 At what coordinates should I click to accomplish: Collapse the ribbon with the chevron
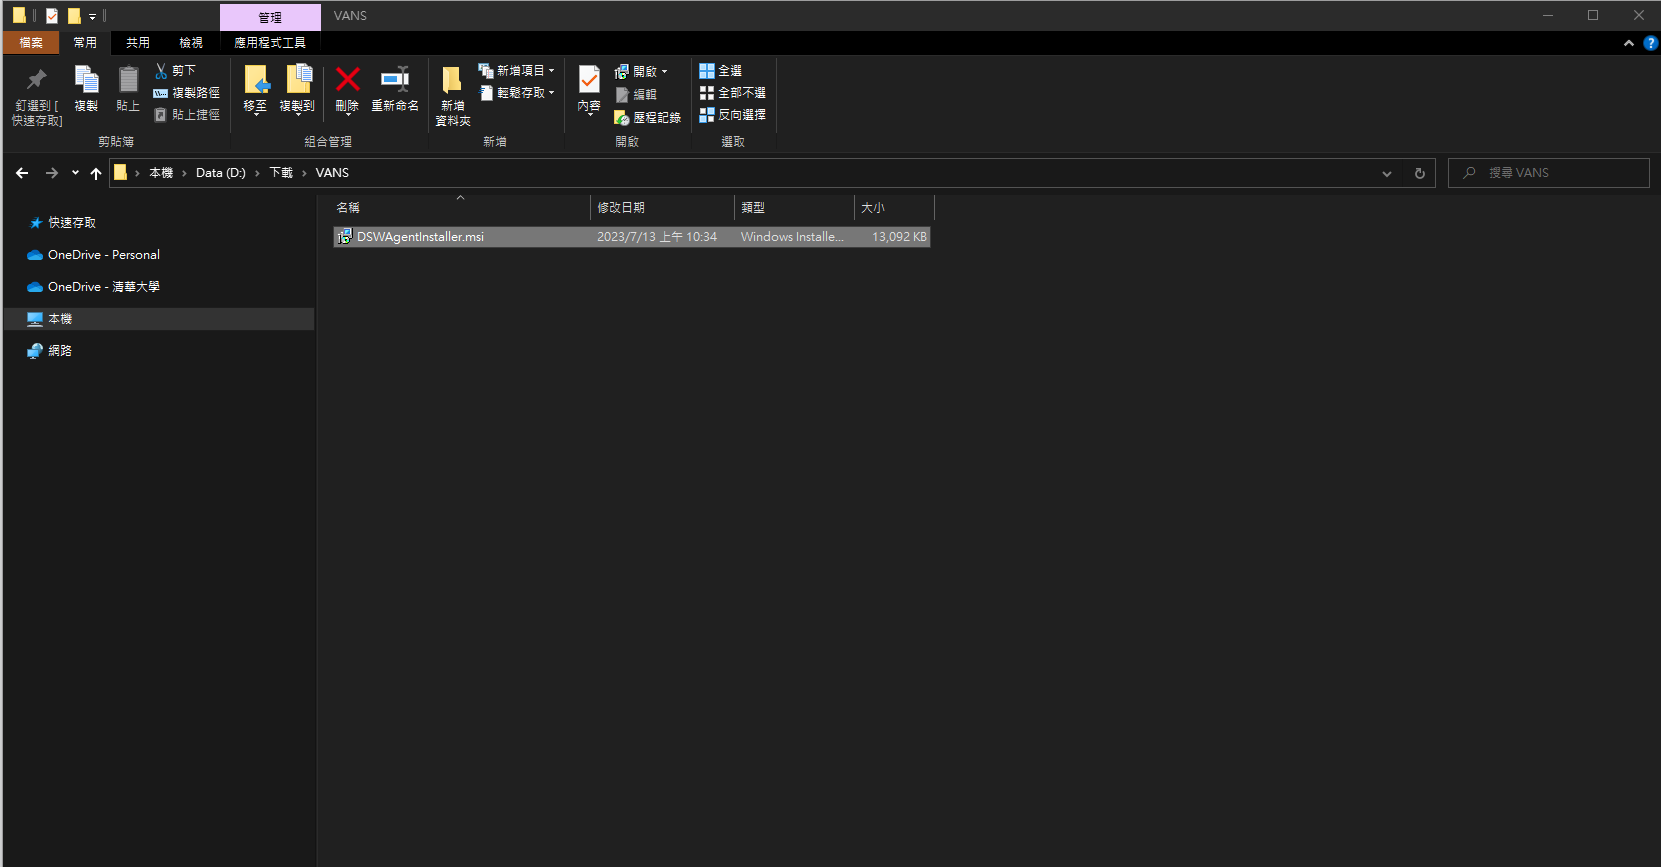tap(1629, 43)
